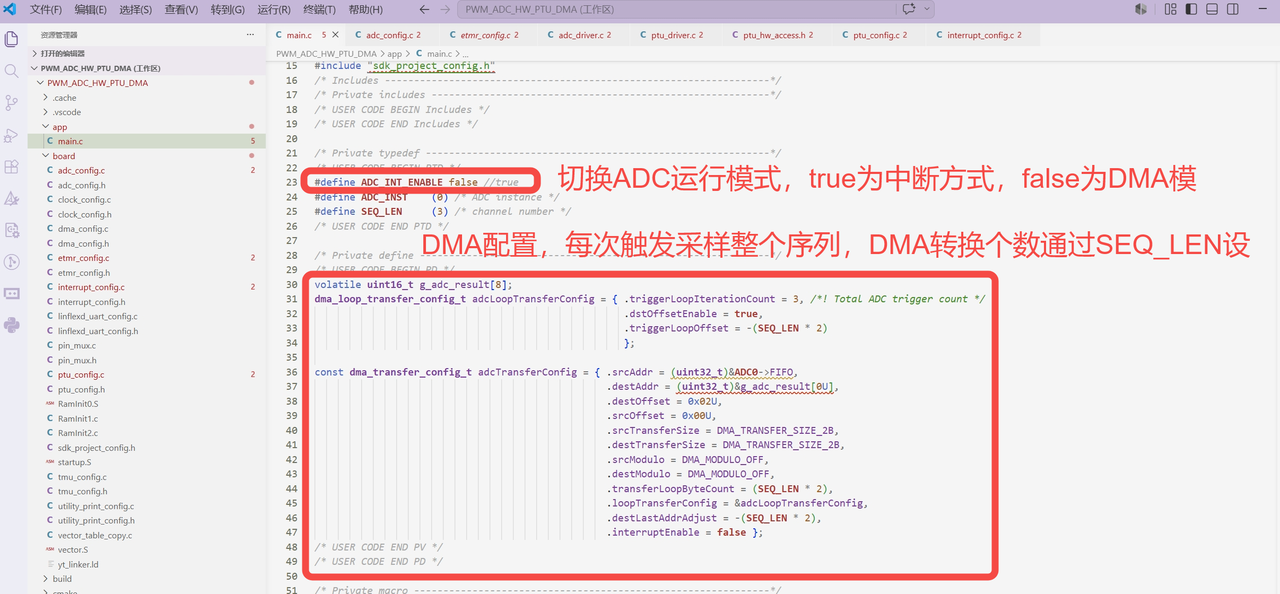1280x594 pixels.
Task: Click 'app' in breadcrumb path
Action: [x=394, y=53]
